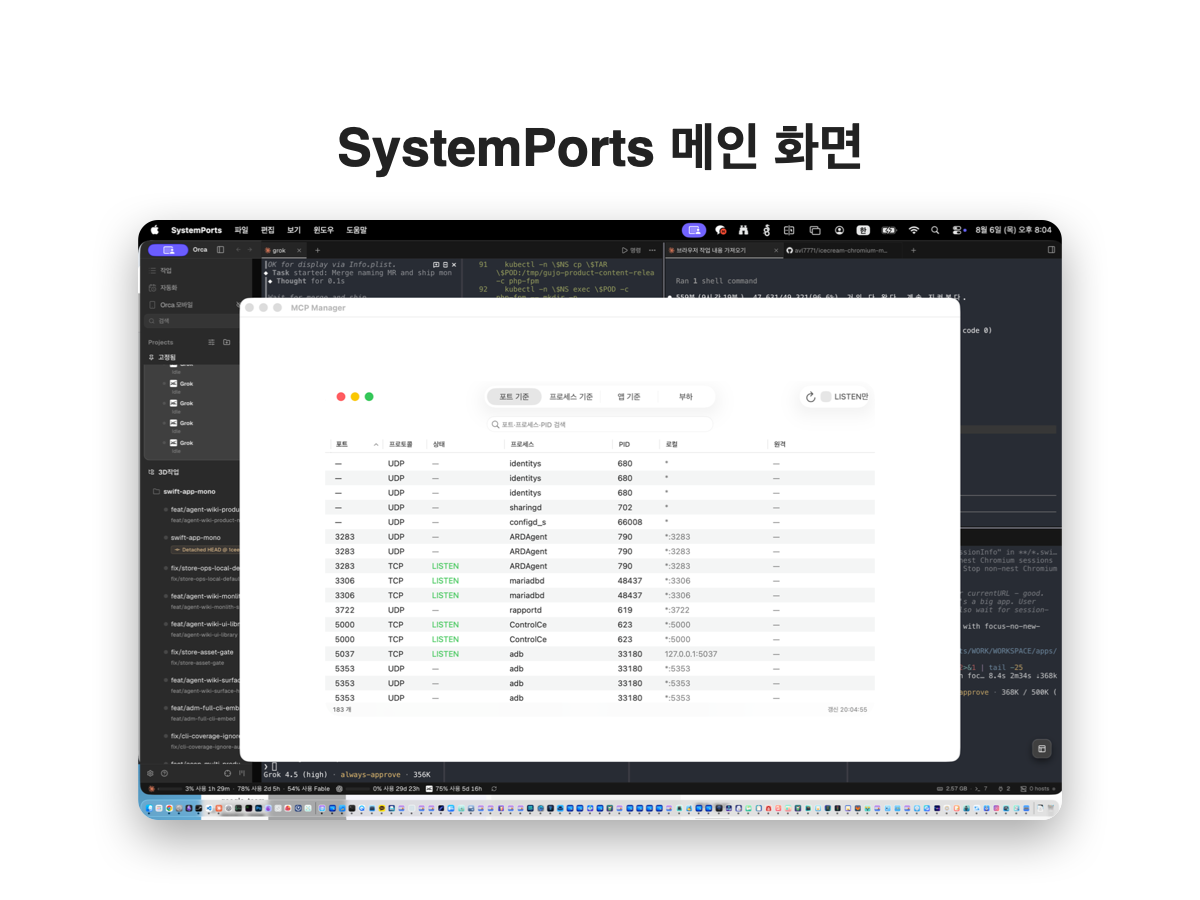Click the 명령 run button in Orca
The height and width of the screenshot is (900, 1200).
(631, 250)
